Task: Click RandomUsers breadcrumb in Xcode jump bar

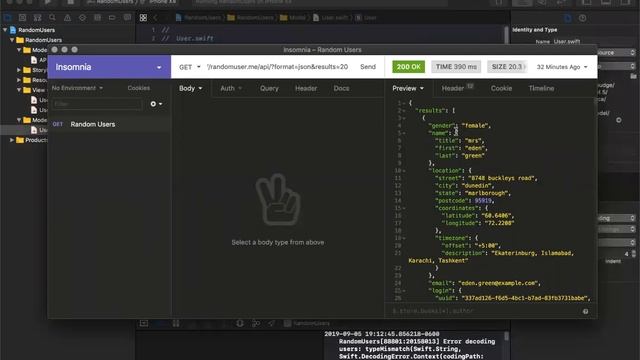Action: pyautogui.click(x=198, y=18)
